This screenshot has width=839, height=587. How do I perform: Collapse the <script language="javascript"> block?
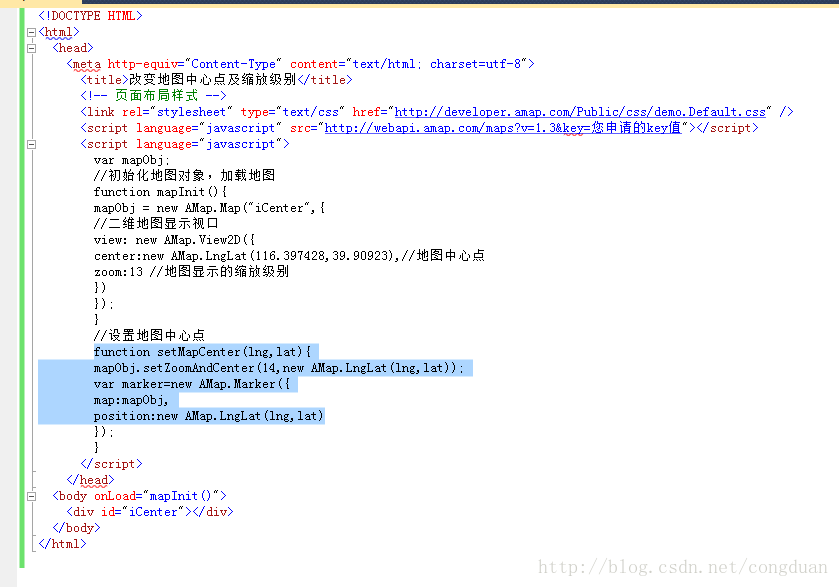coord(32,144)
